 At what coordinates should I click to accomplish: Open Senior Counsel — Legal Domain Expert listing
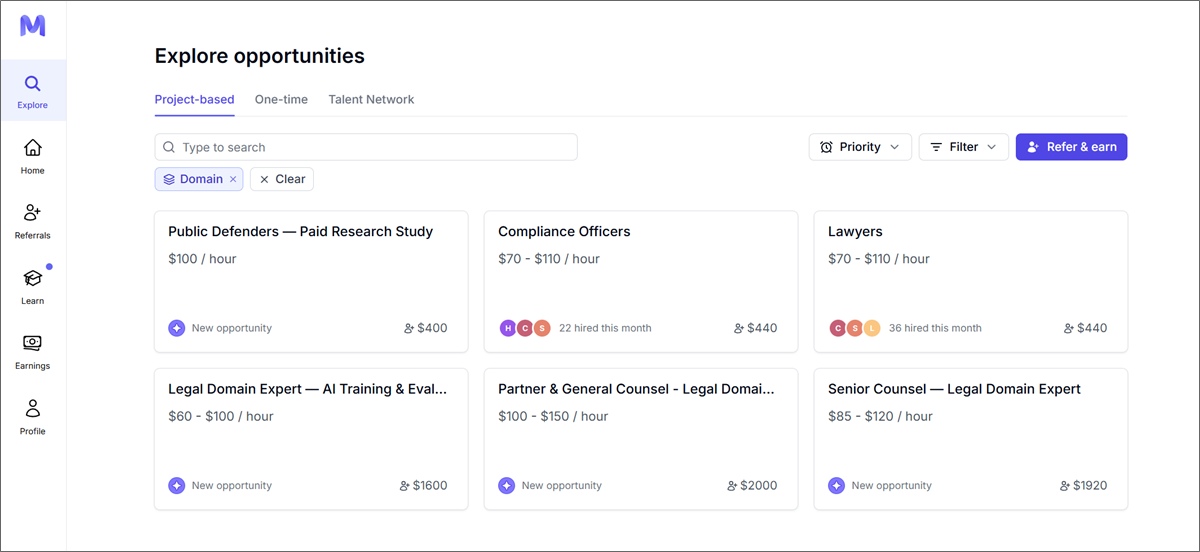pos(971,439)
